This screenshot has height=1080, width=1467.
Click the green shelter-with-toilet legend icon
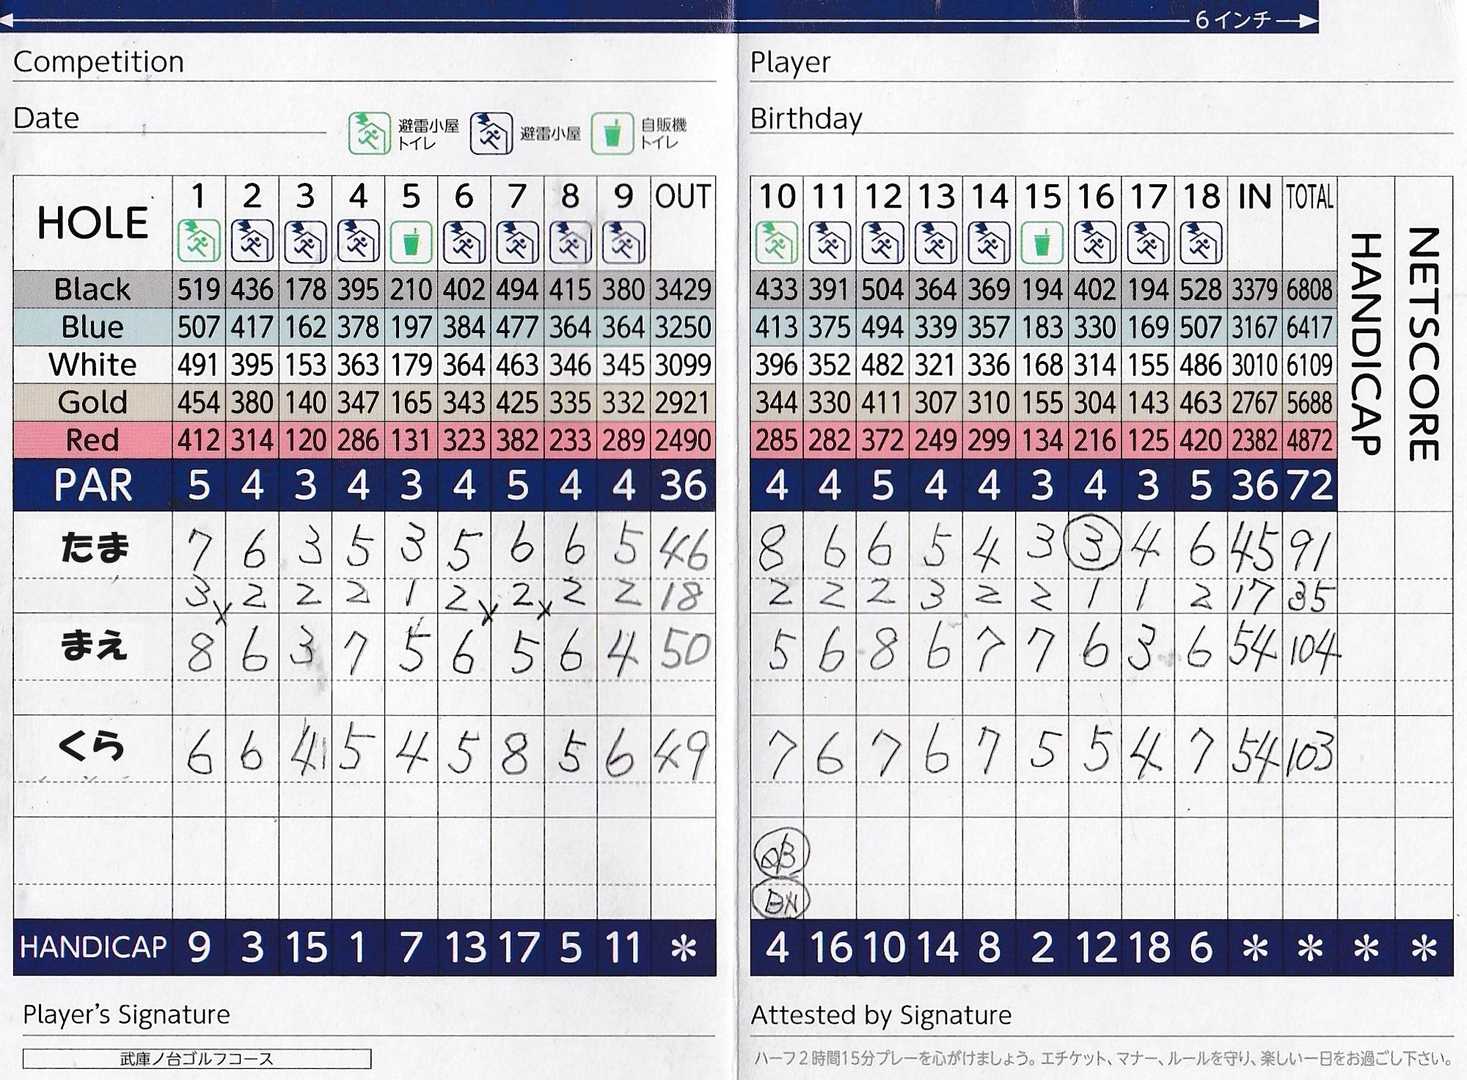(x=369, y=133)
